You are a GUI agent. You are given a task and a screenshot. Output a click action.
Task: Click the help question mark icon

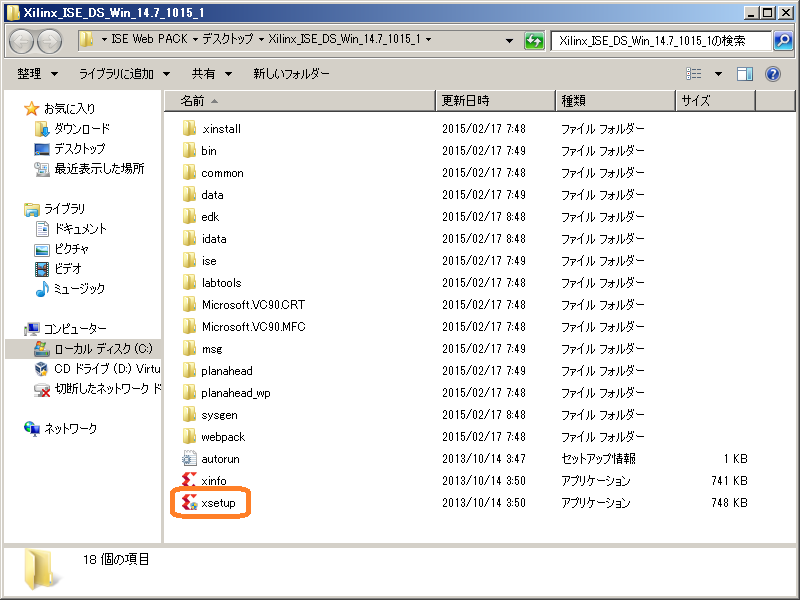772,74
